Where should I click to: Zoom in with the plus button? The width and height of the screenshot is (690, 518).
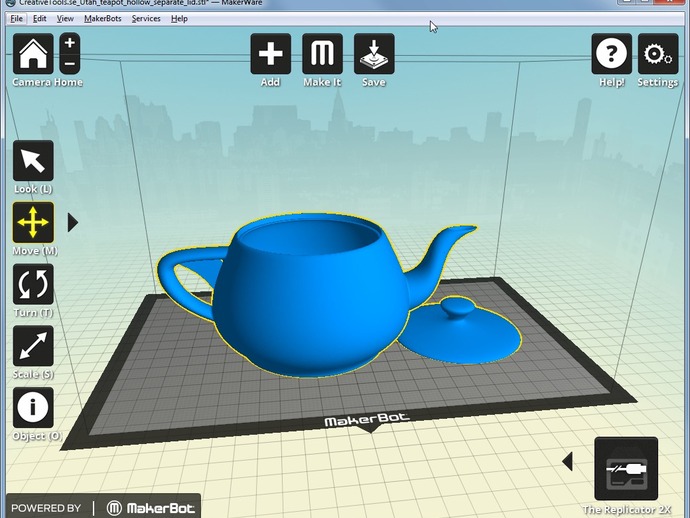(70, 43)
